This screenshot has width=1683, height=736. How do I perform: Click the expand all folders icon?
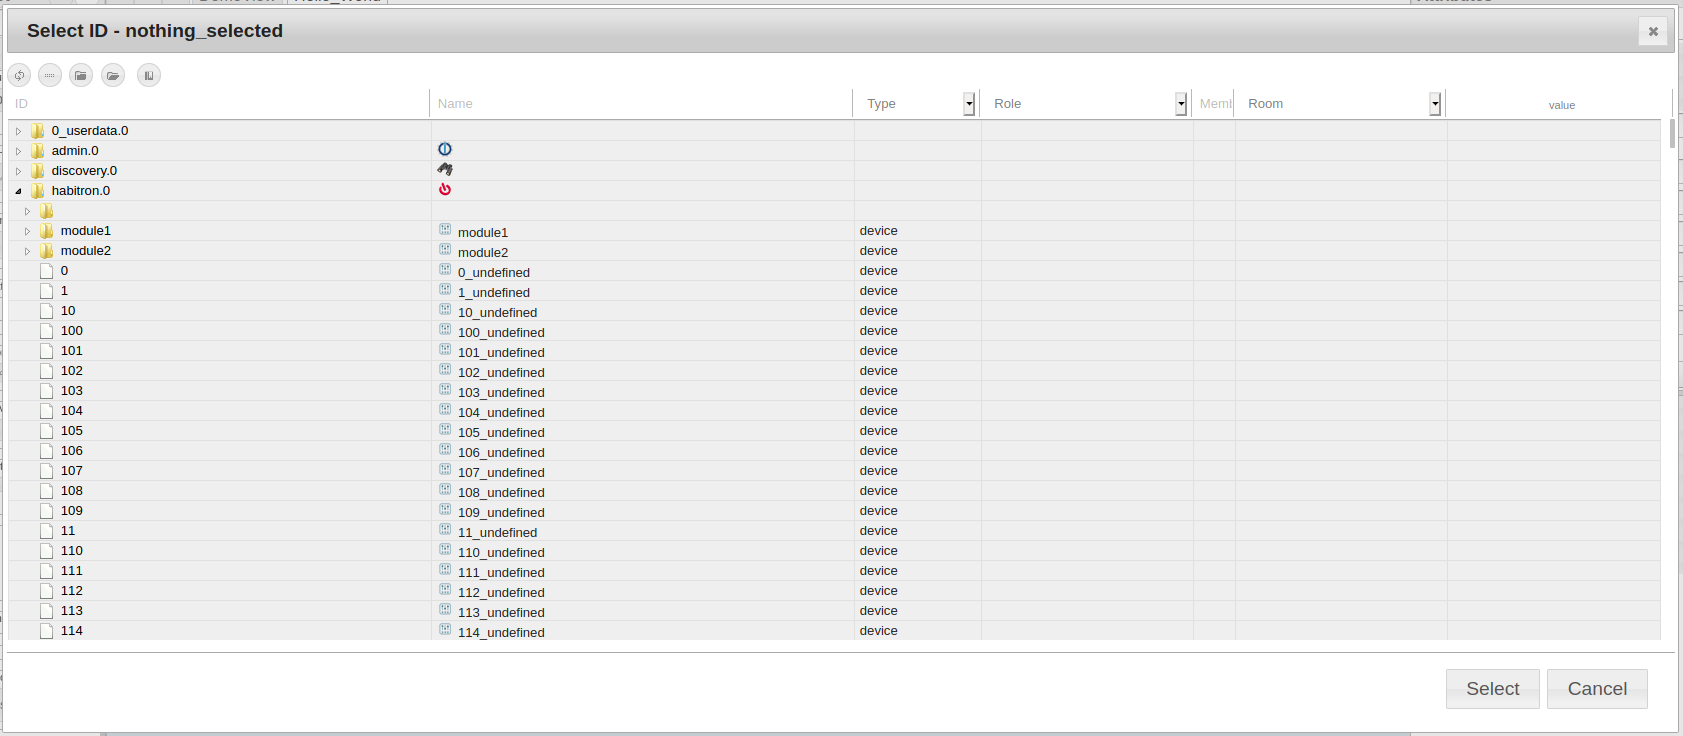113,75
